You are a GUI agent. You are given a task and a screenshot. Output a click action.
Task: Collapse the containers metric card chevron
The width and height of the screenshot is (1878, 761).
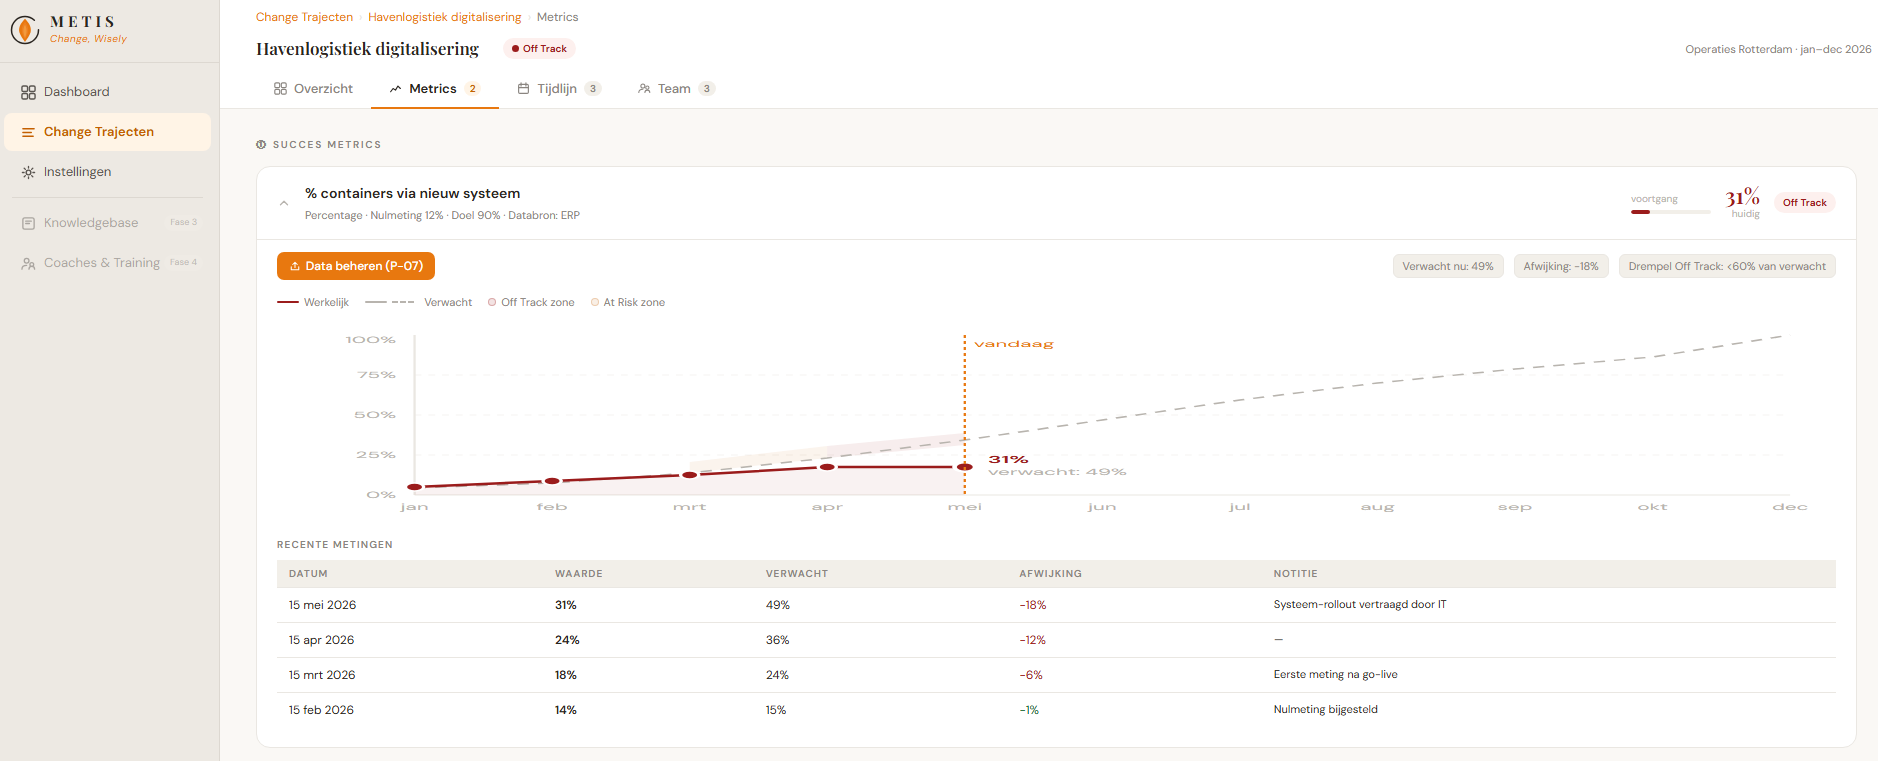pos(284,203)
